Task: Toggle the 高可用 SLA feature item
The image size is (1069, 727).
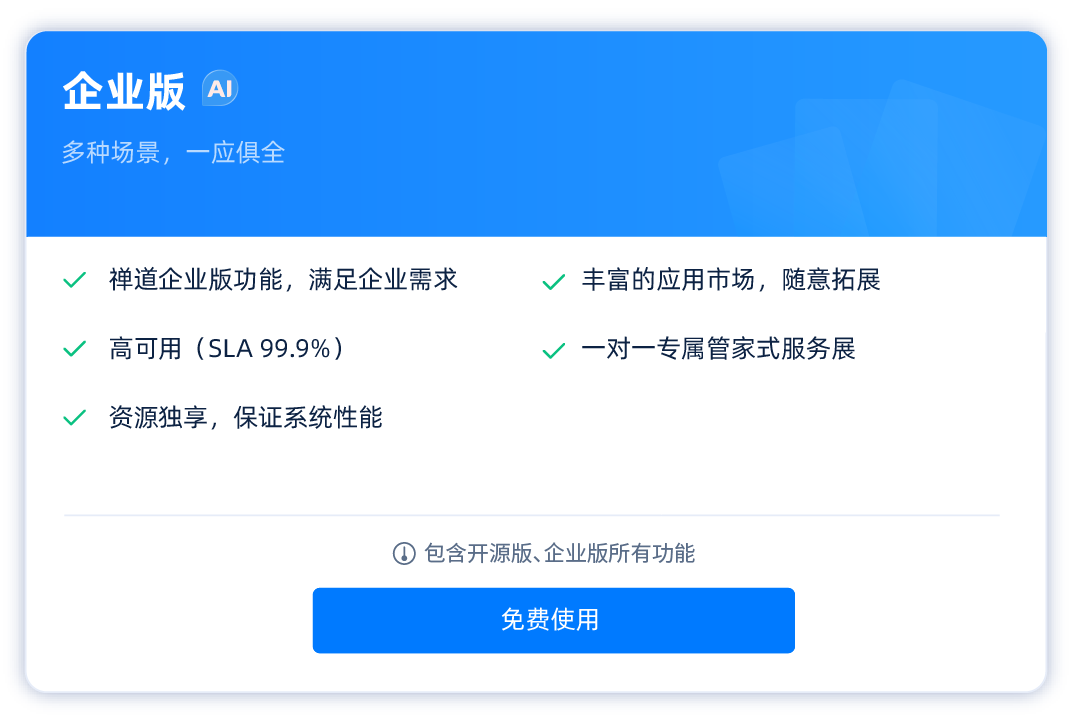Action: tap(225, 349)
